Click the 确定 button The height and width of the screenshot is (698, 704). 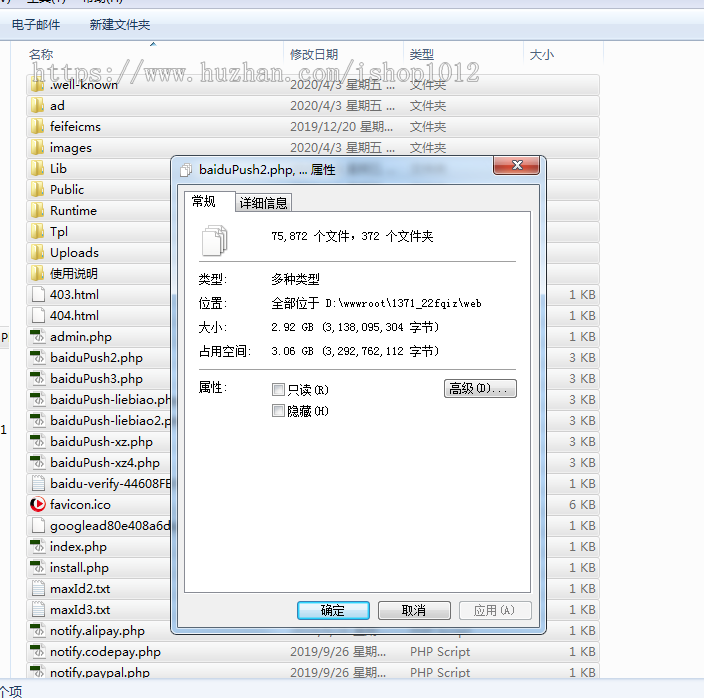coord(333,610)
